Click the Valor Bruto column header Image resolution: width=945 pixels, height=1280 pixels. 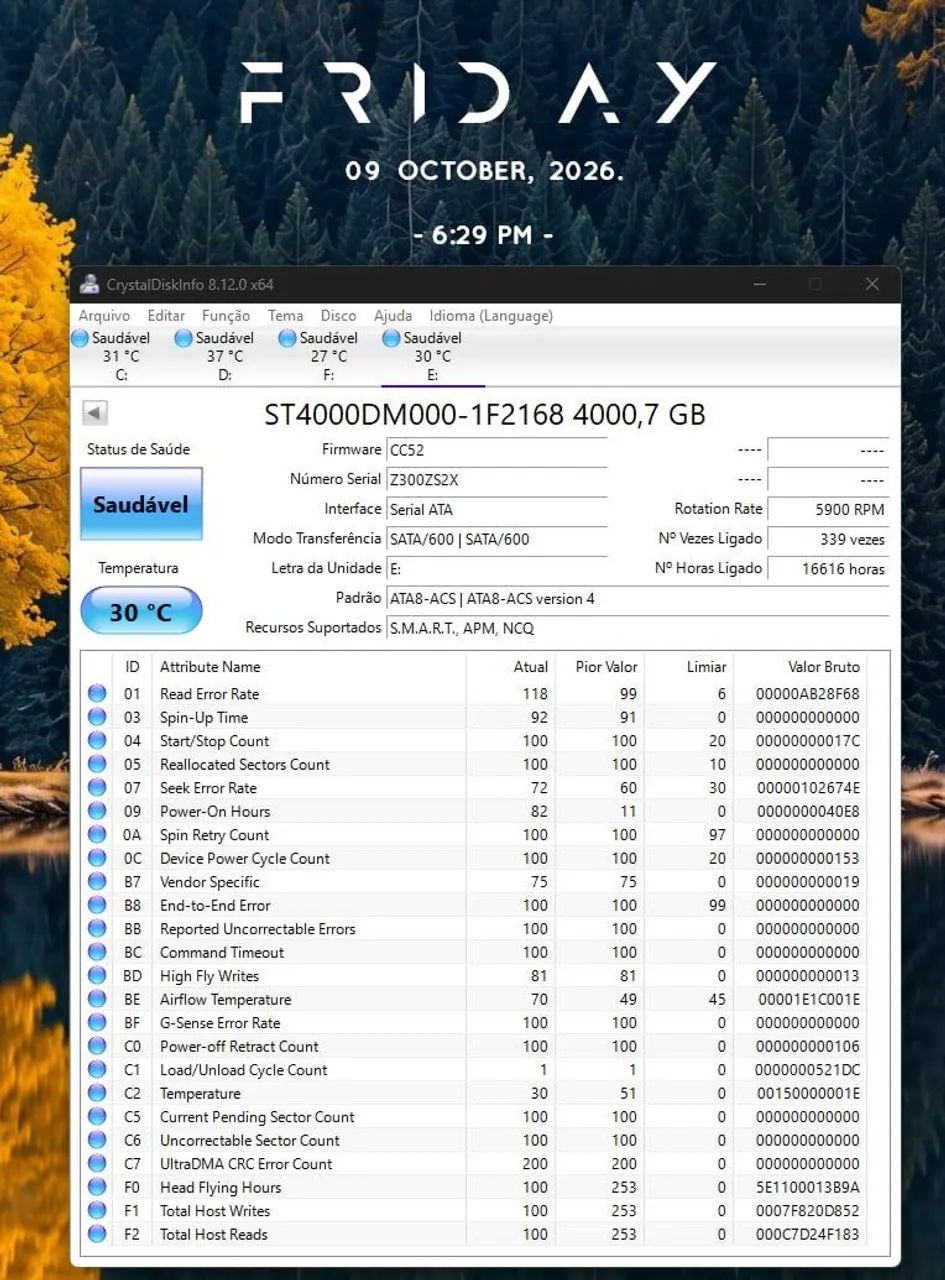tap(824, 667)
